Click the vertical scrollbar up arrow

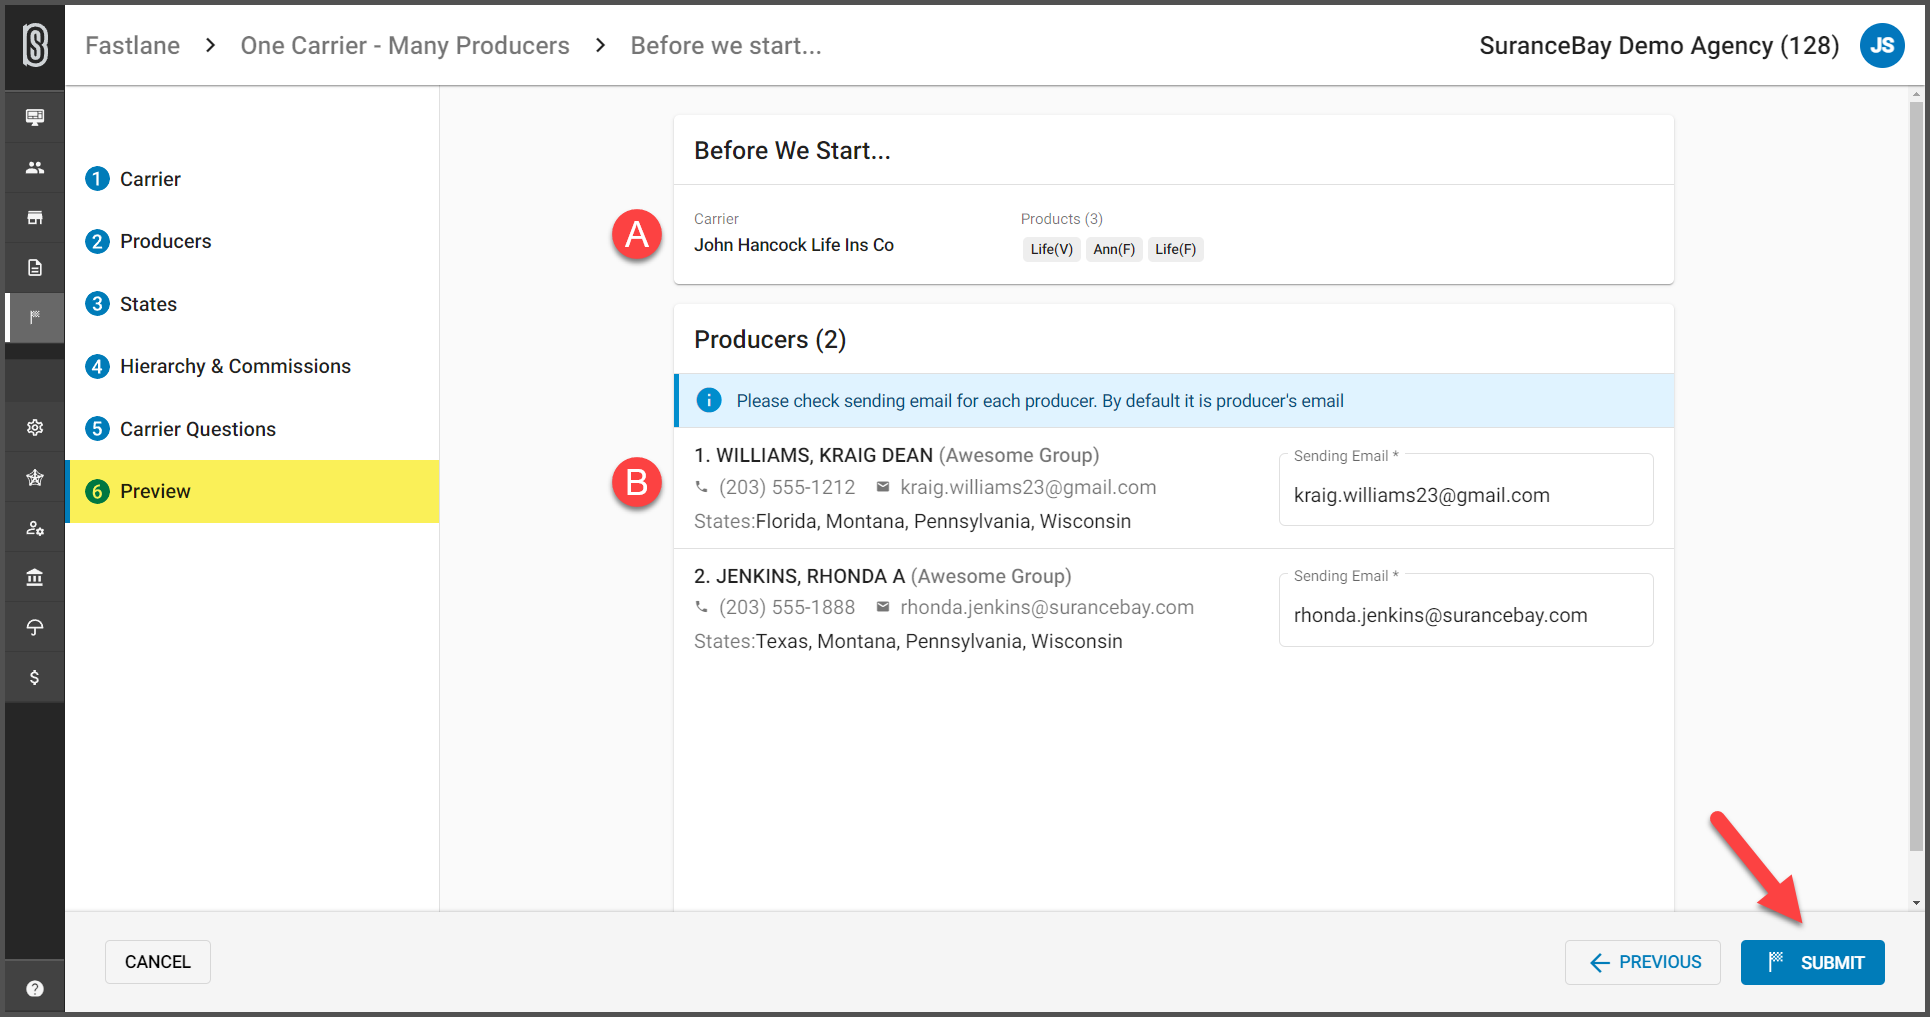coord(1916,95)
